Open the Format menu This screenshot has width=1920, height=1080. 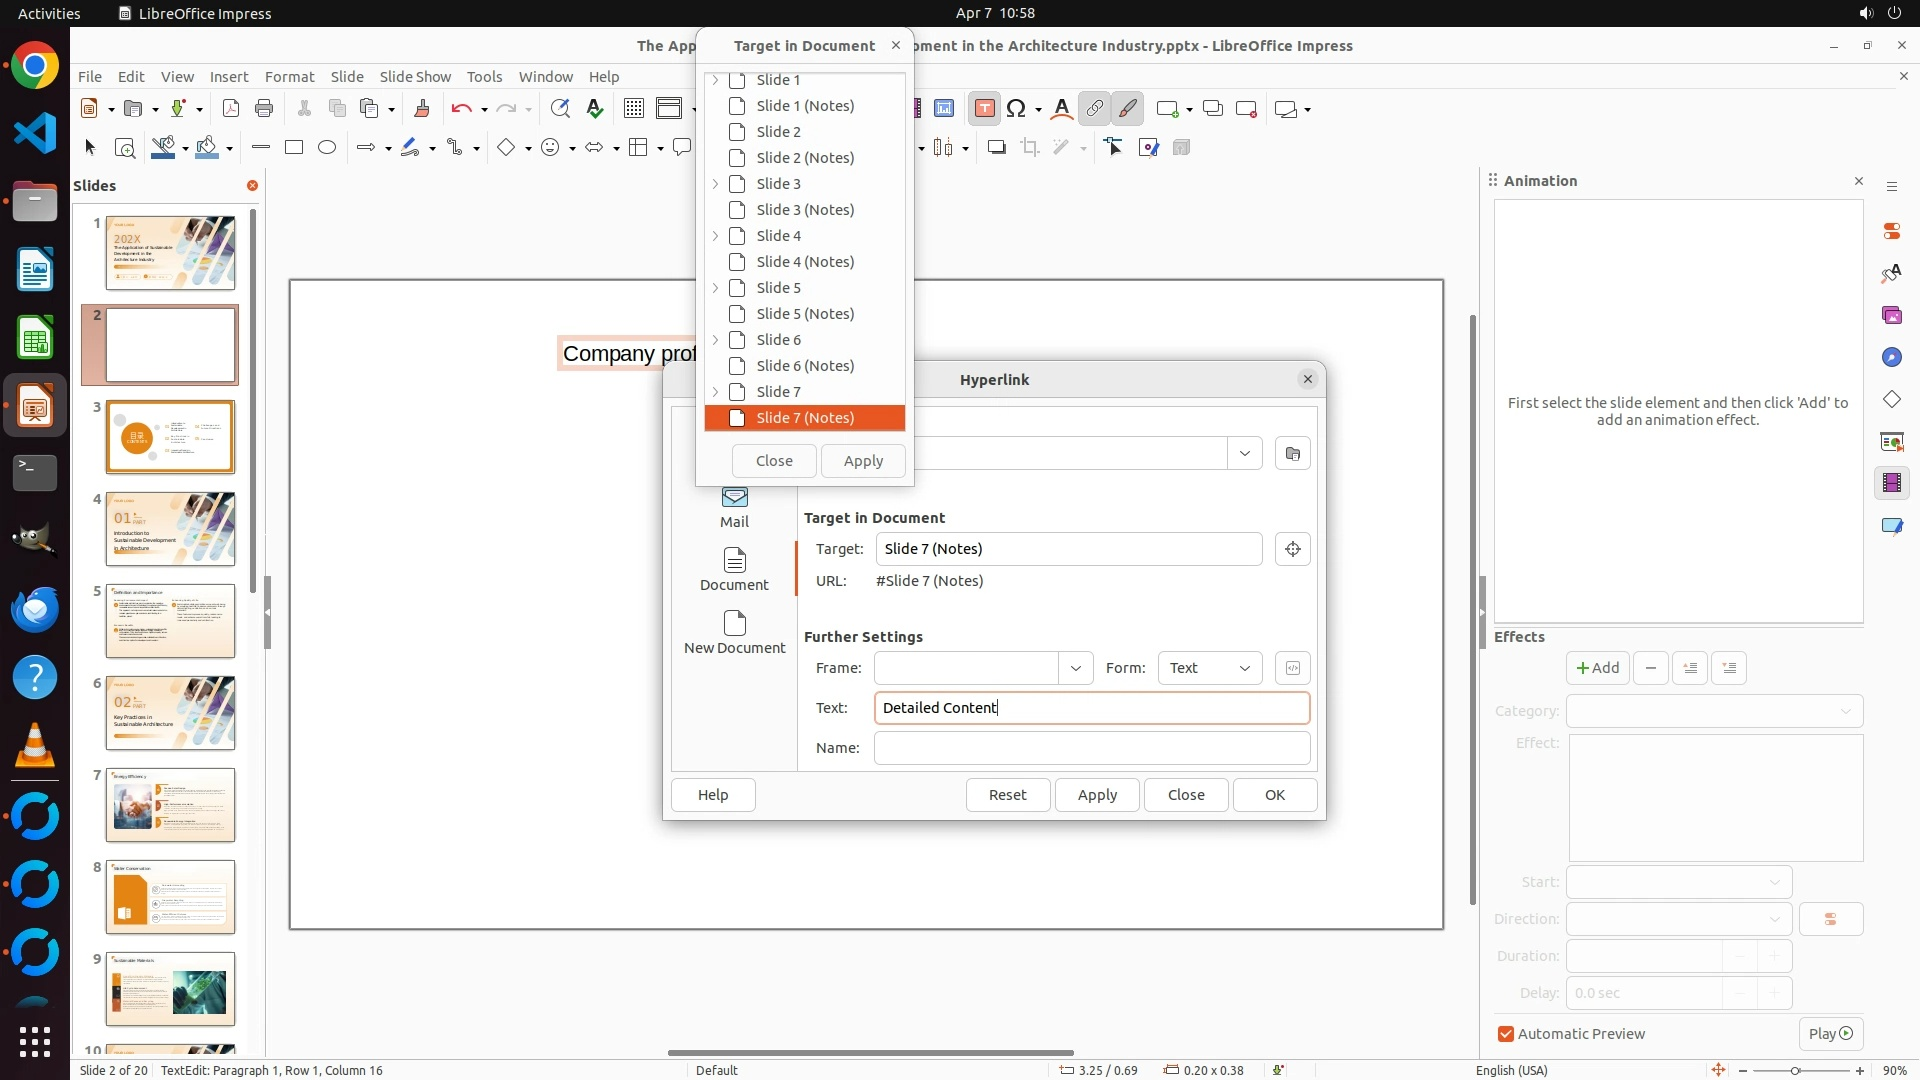[x=289, y=77]
